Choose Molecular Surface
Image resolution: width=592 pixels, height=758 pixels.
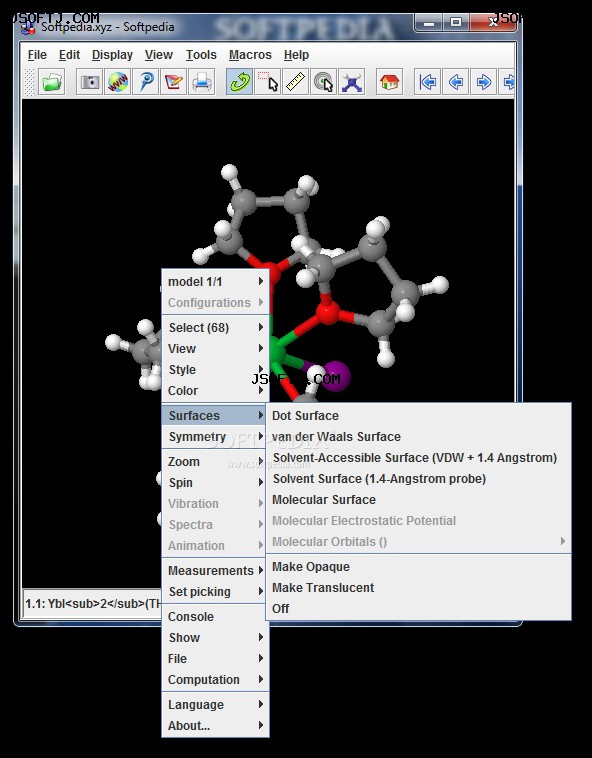(419, 500)
